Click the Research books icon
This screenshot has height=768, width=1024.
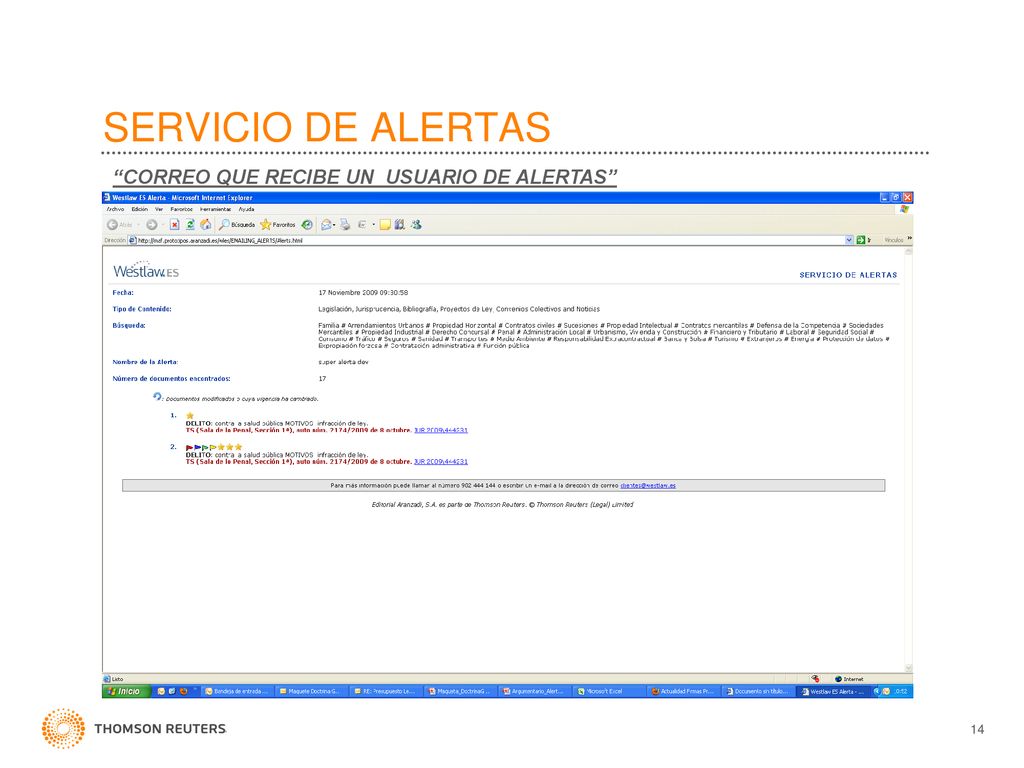[400, 225]
